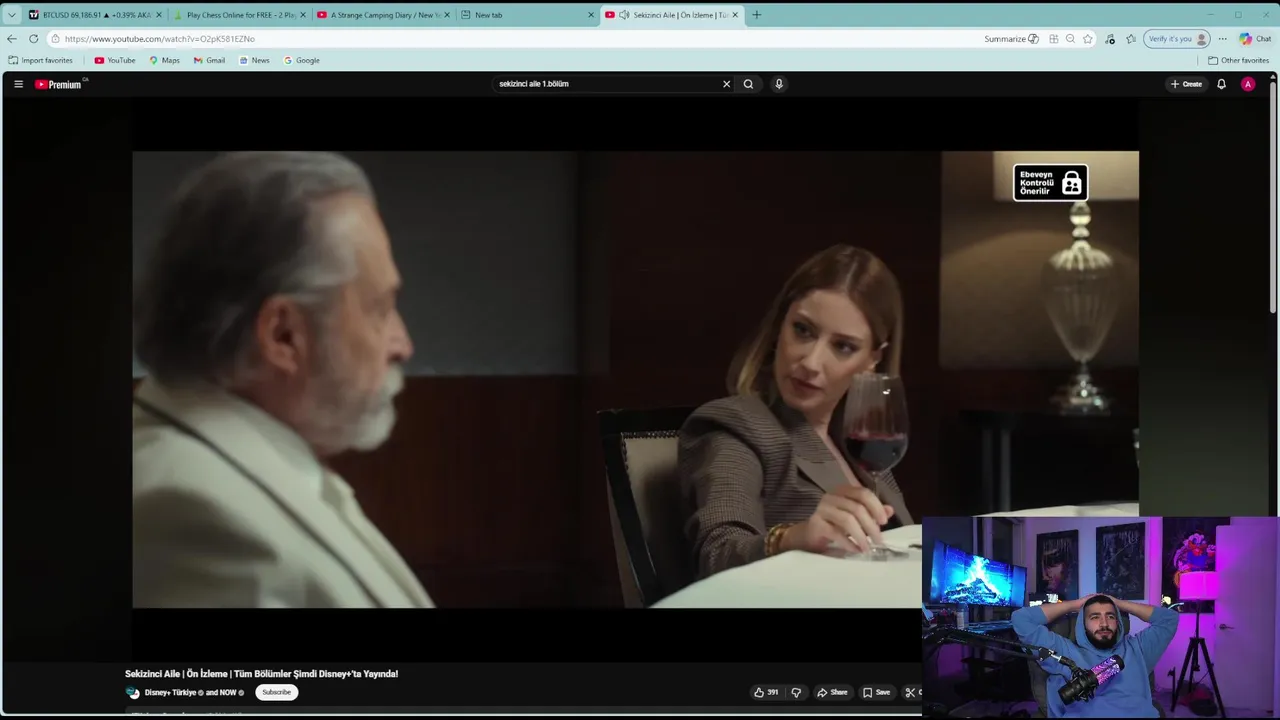
Task: Select the video title Sekizinci Aile Ön İzleme
Action: click(x=261, y=674)
